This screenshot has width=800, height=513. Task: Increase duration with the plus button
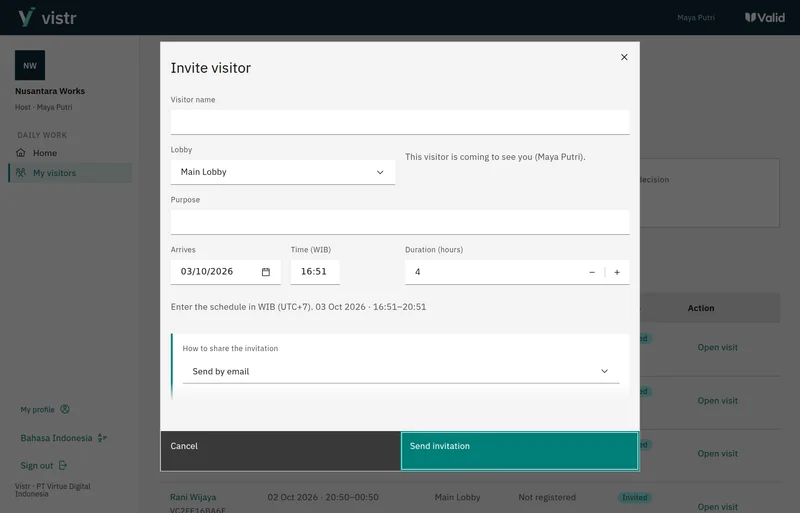[617, 273]
